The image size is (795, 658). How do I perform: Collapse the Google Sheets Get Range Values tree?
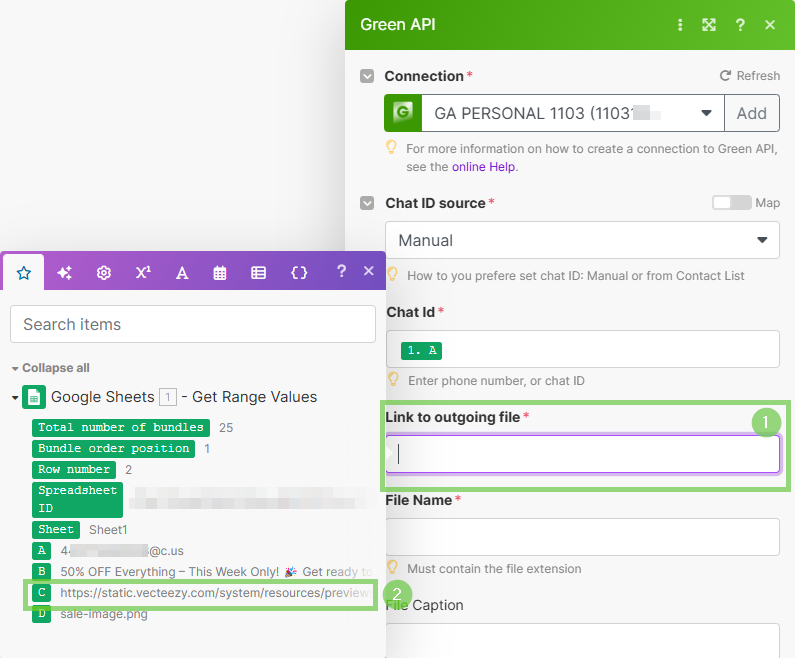(x=15, y=397)
